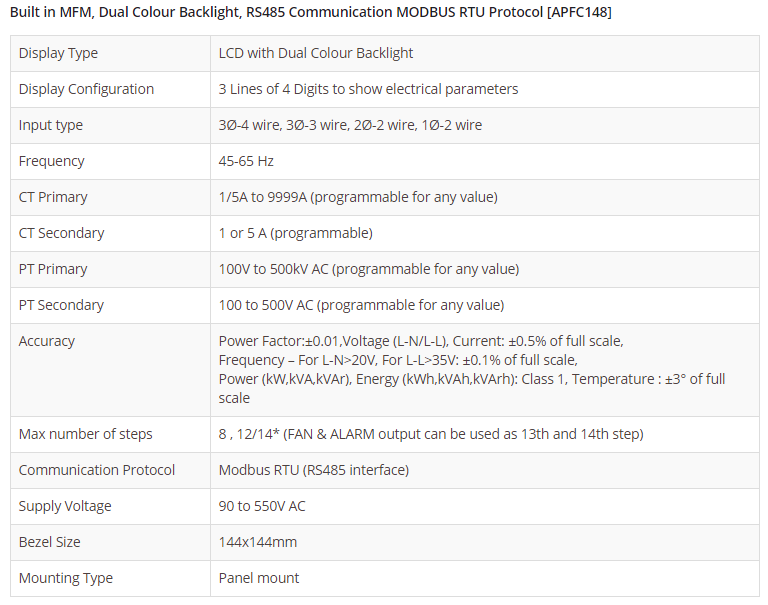Viewport: 768px width, 605px height.
Task: Click the "Accuracy" label cell
Action: point(47,341)
